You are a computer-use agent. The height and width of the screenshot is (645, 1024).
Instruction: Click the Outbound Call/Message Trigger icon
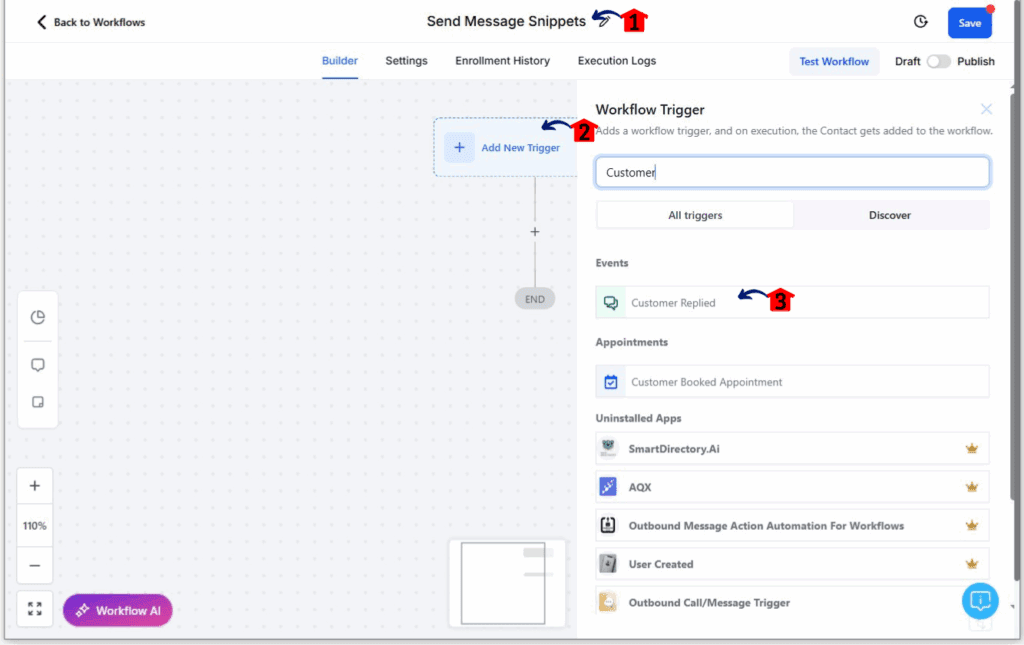608,602
